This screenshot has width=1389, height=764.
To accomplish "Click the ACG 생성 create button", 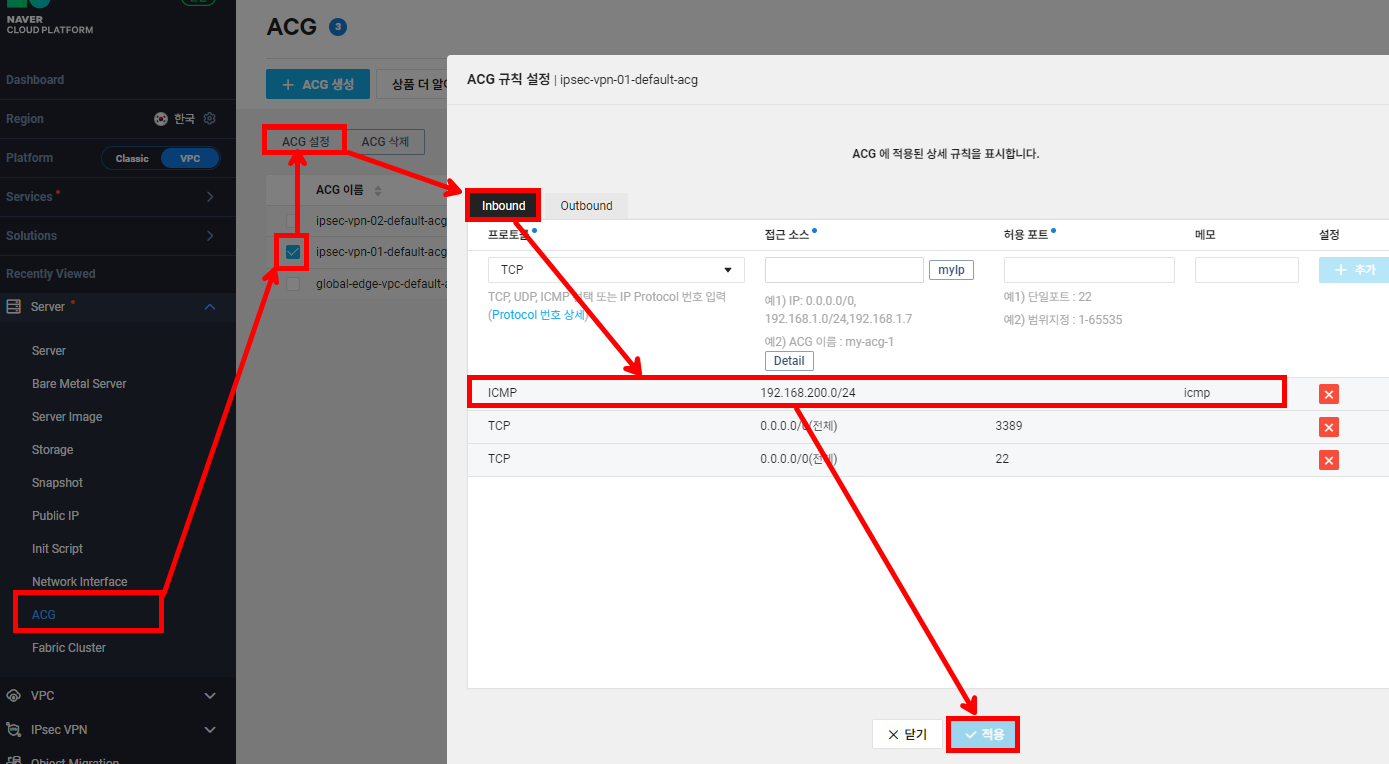I will pyautogui.click(x=318, y=84).
